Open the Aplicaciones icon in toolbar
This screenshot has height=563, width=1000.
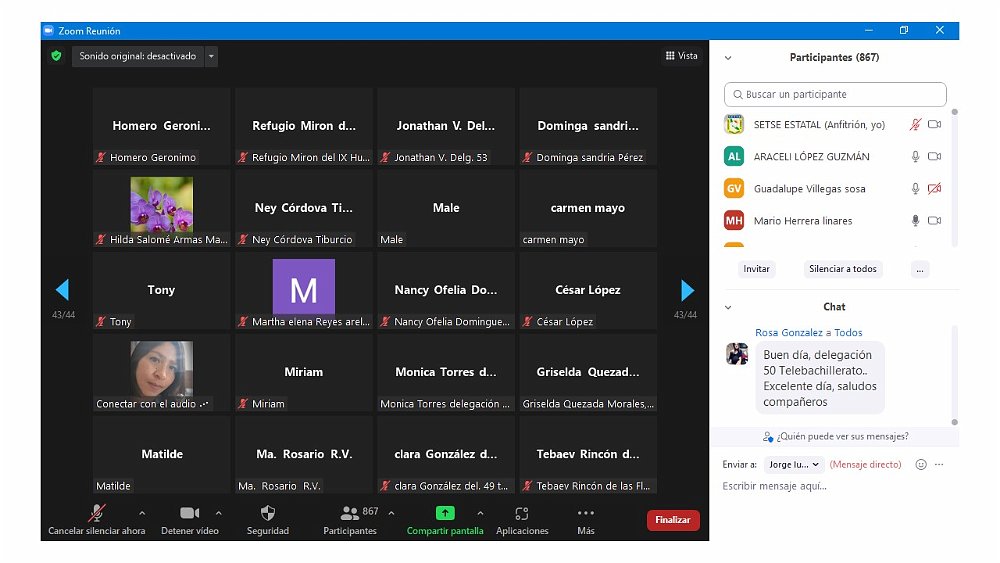pos(521,513)
